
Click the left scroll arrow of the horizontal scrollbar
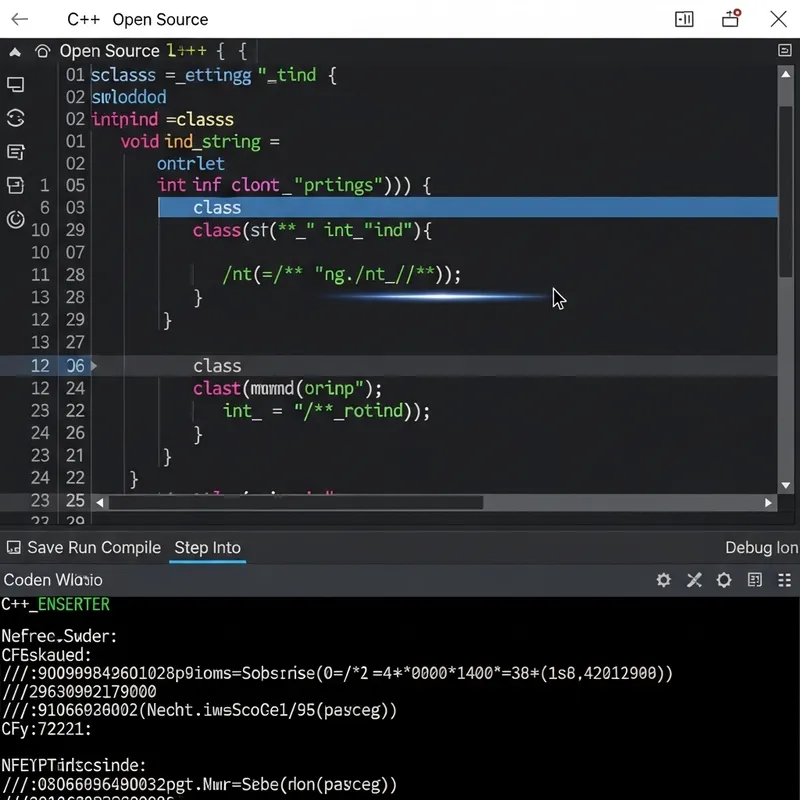pos(97,503)
